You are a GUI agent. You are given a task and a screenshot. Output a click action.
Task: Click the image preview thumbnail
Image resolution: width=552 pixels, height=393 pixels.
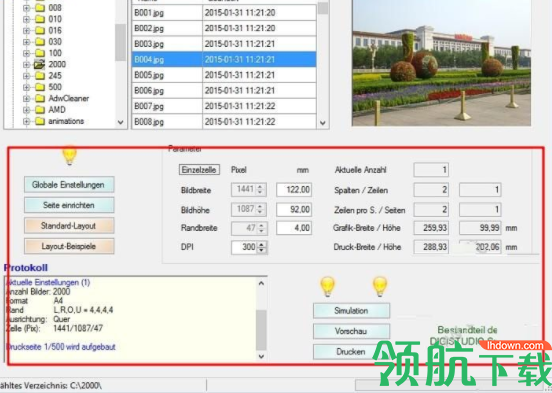pyautogui.click(x=441, y=62)
